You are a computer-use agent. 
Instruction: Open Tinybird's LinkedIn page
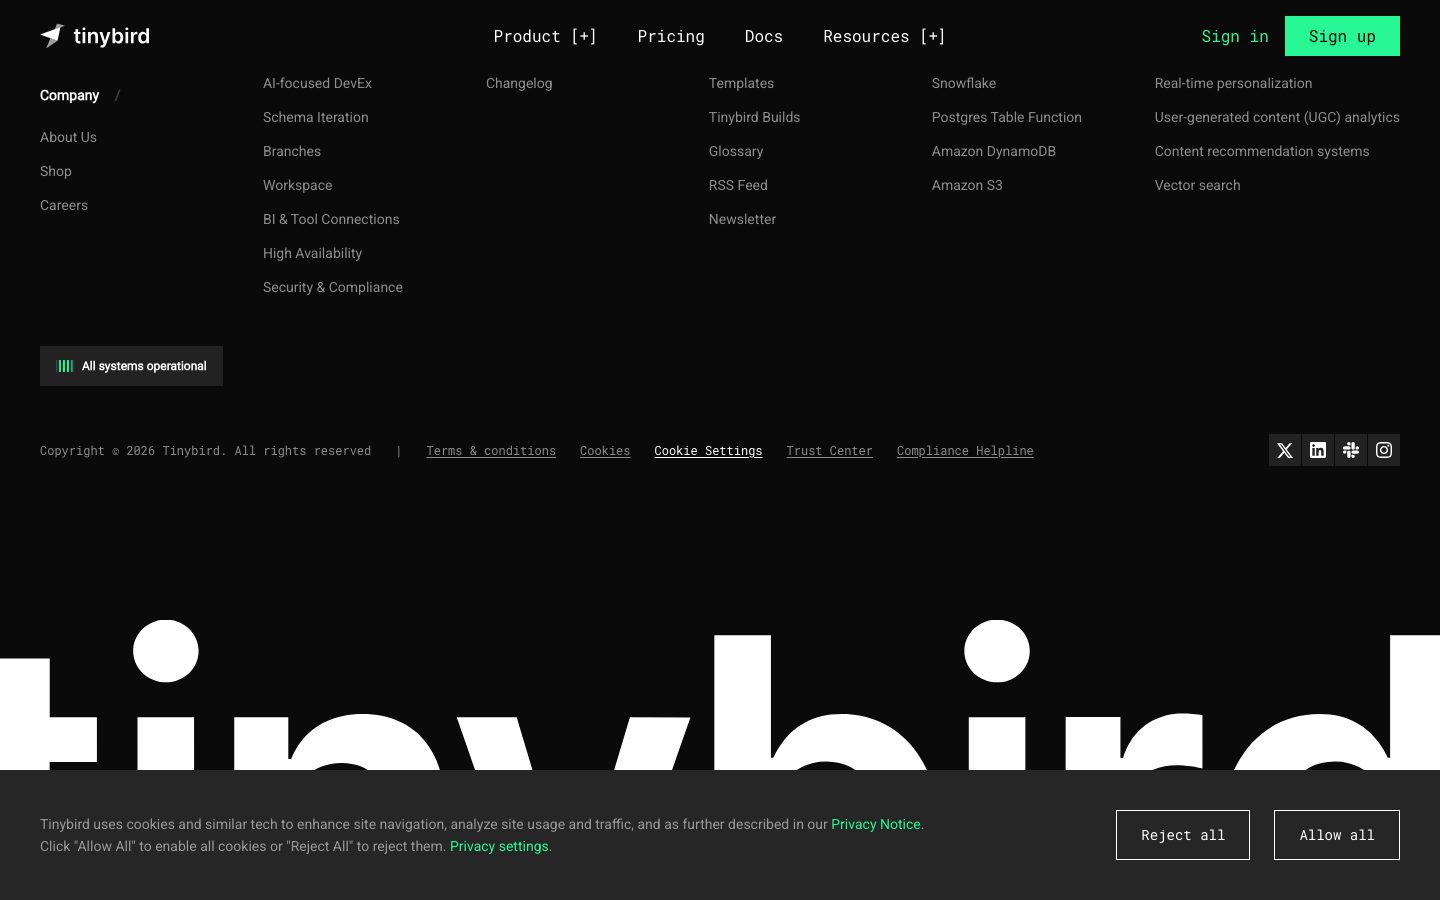1318,450
